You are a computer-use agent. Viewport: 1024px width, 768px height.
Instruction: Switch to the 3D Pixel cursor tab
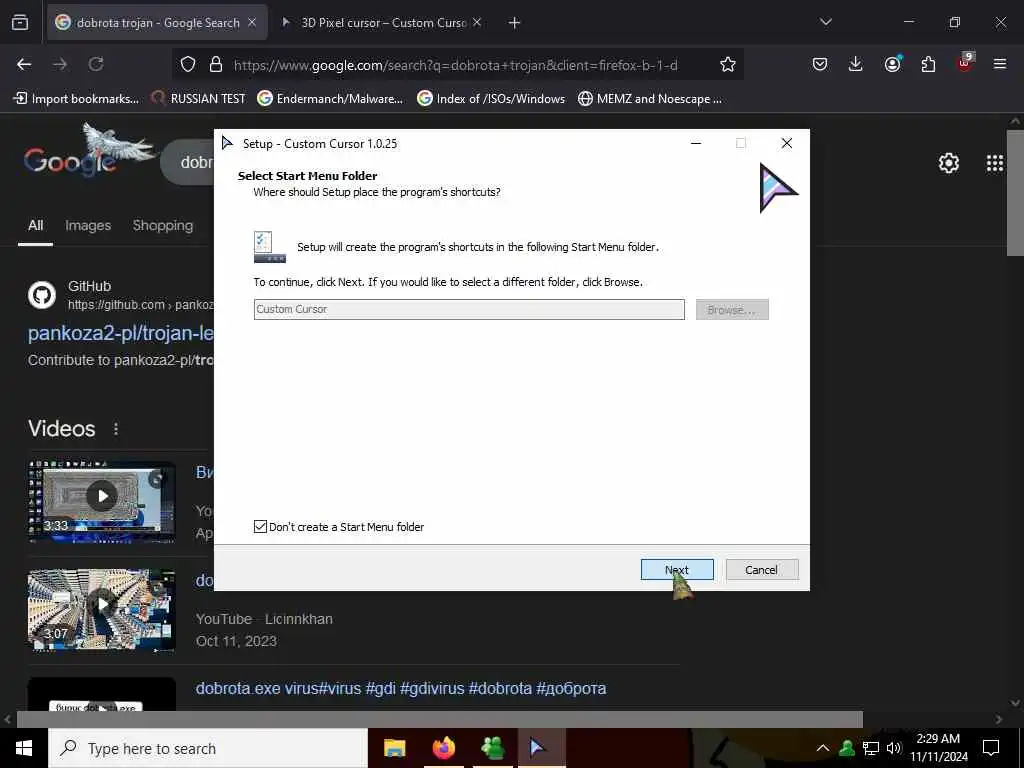point(383,23)
